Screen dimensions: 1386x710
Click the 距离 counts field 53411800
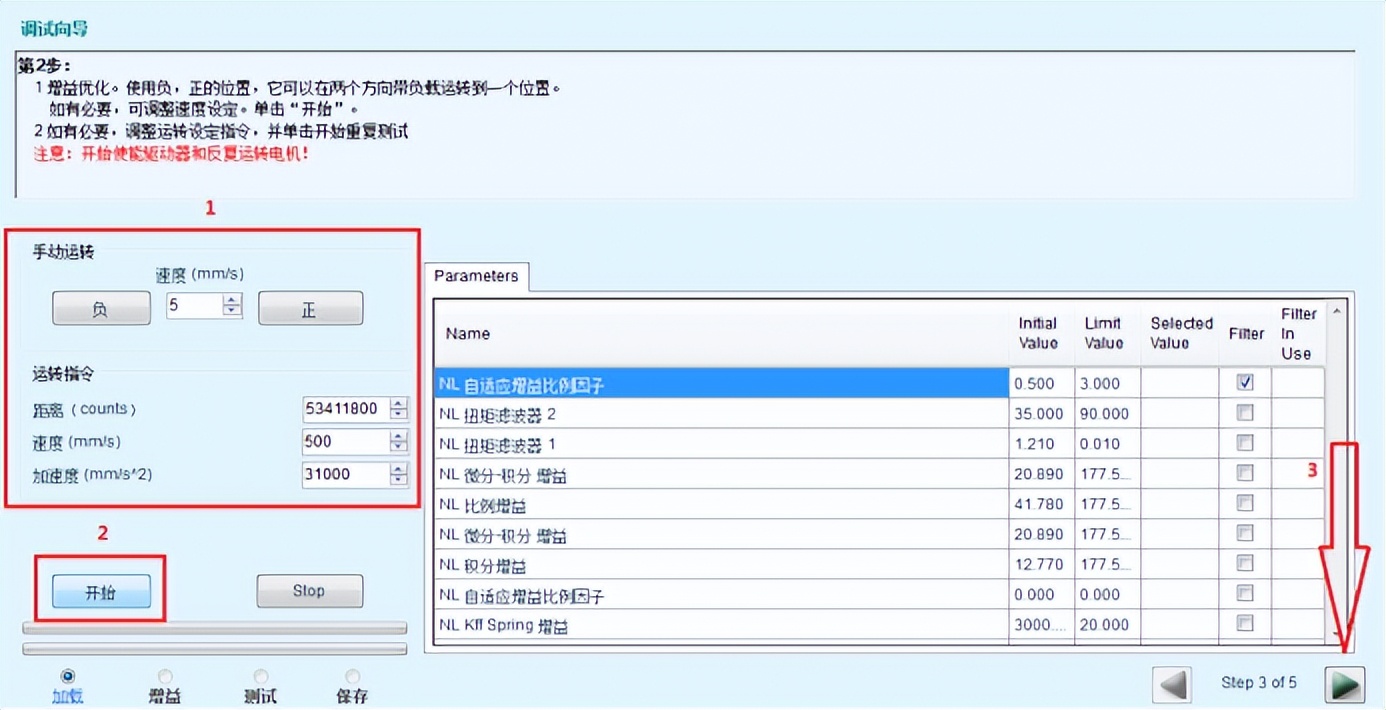pyautogui.click(x=346, y=409)
